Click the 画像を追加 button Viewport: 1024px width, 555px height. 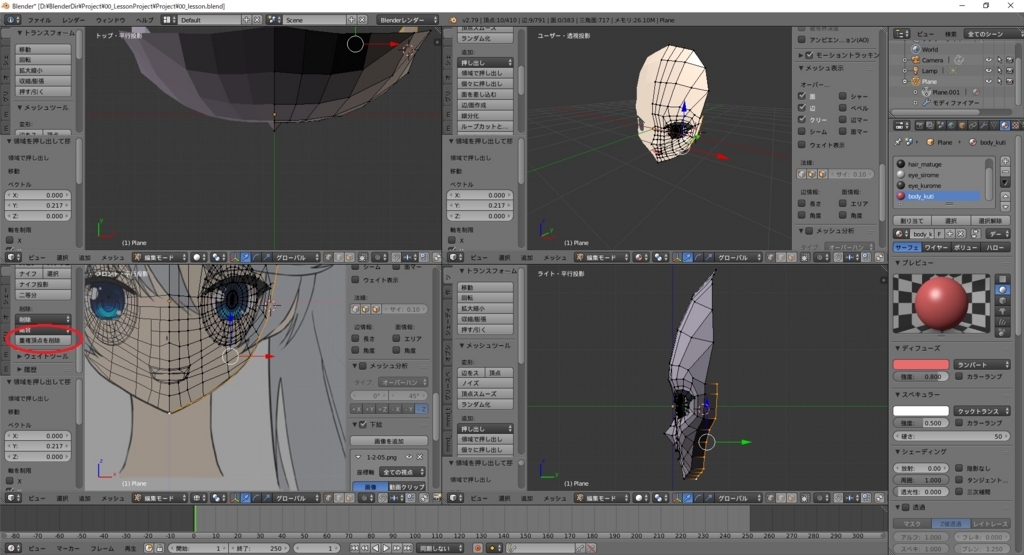[390, 440]
